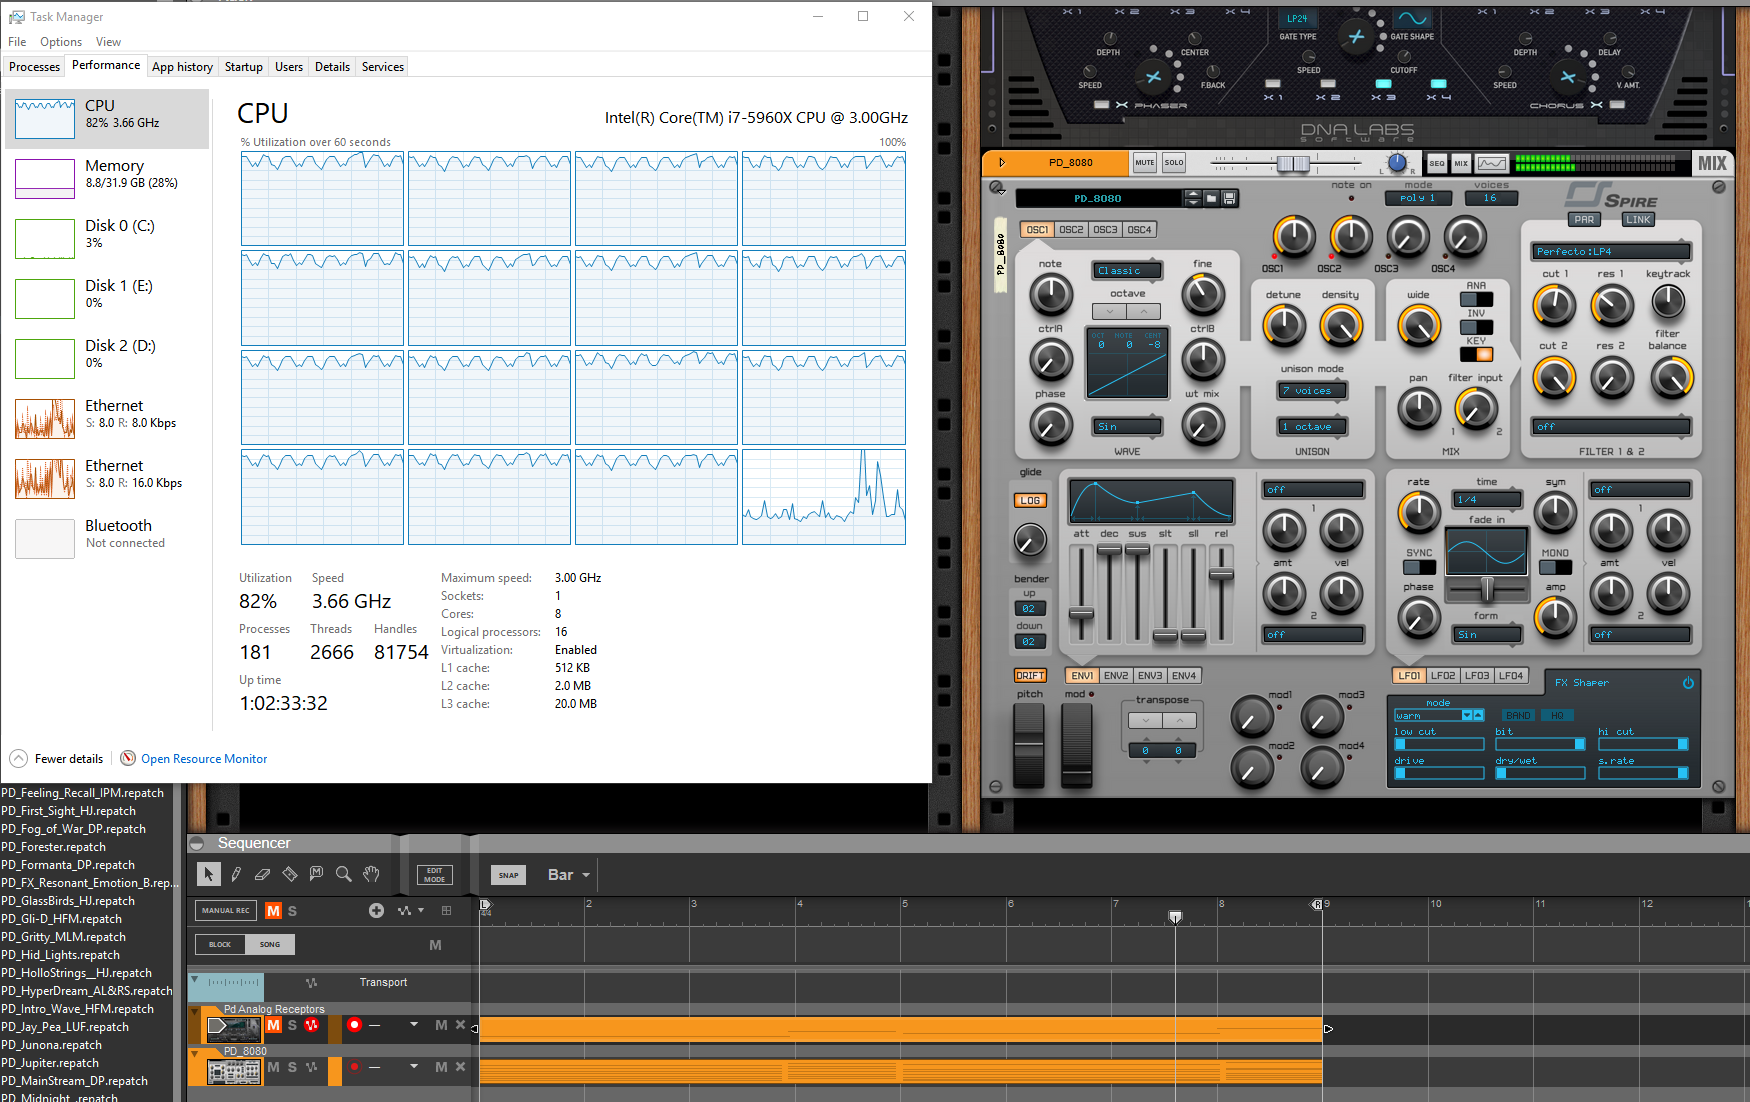This screenshot has height=1102, width=1750.
Task: Toggle the ANA switch in Spire mix
Action: coord(1476,299)
